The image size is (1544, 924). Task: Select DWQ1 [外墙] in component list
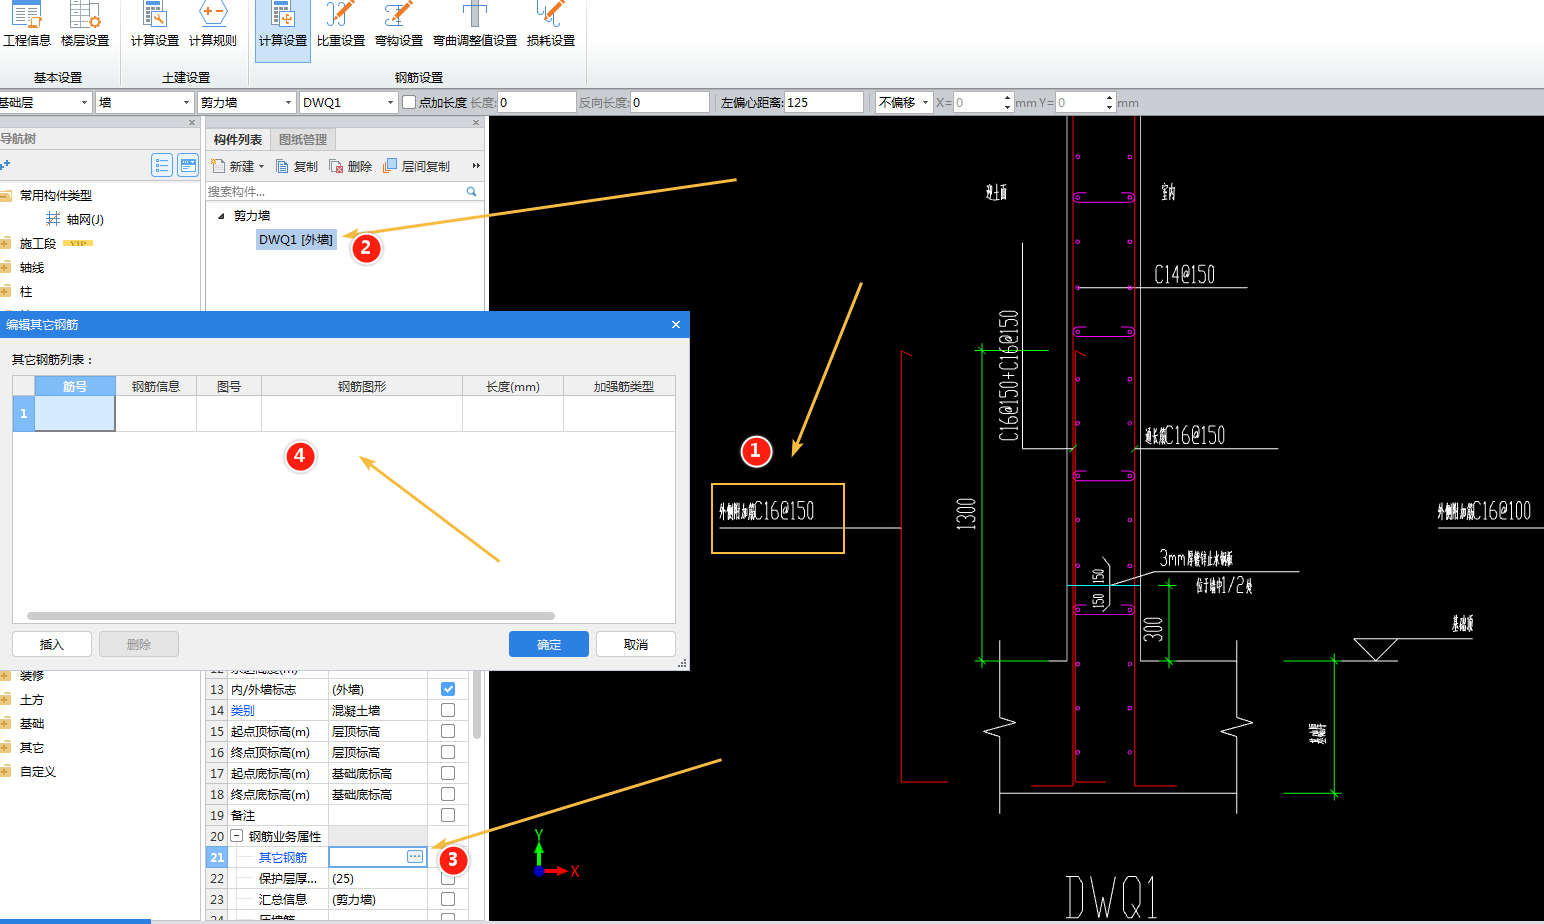click(296, 240)
